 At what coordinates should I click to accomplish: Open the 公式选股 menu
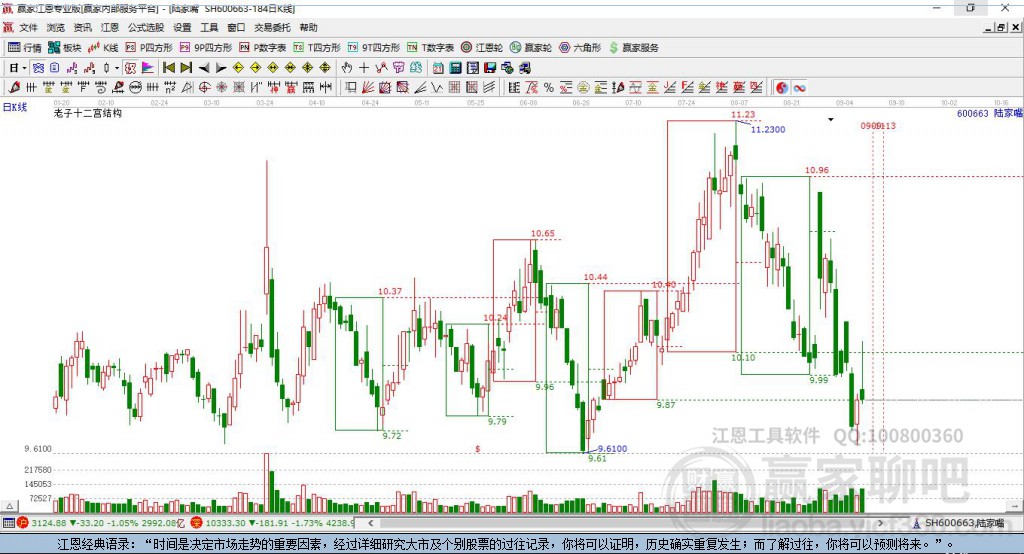[x=146, y=27]
